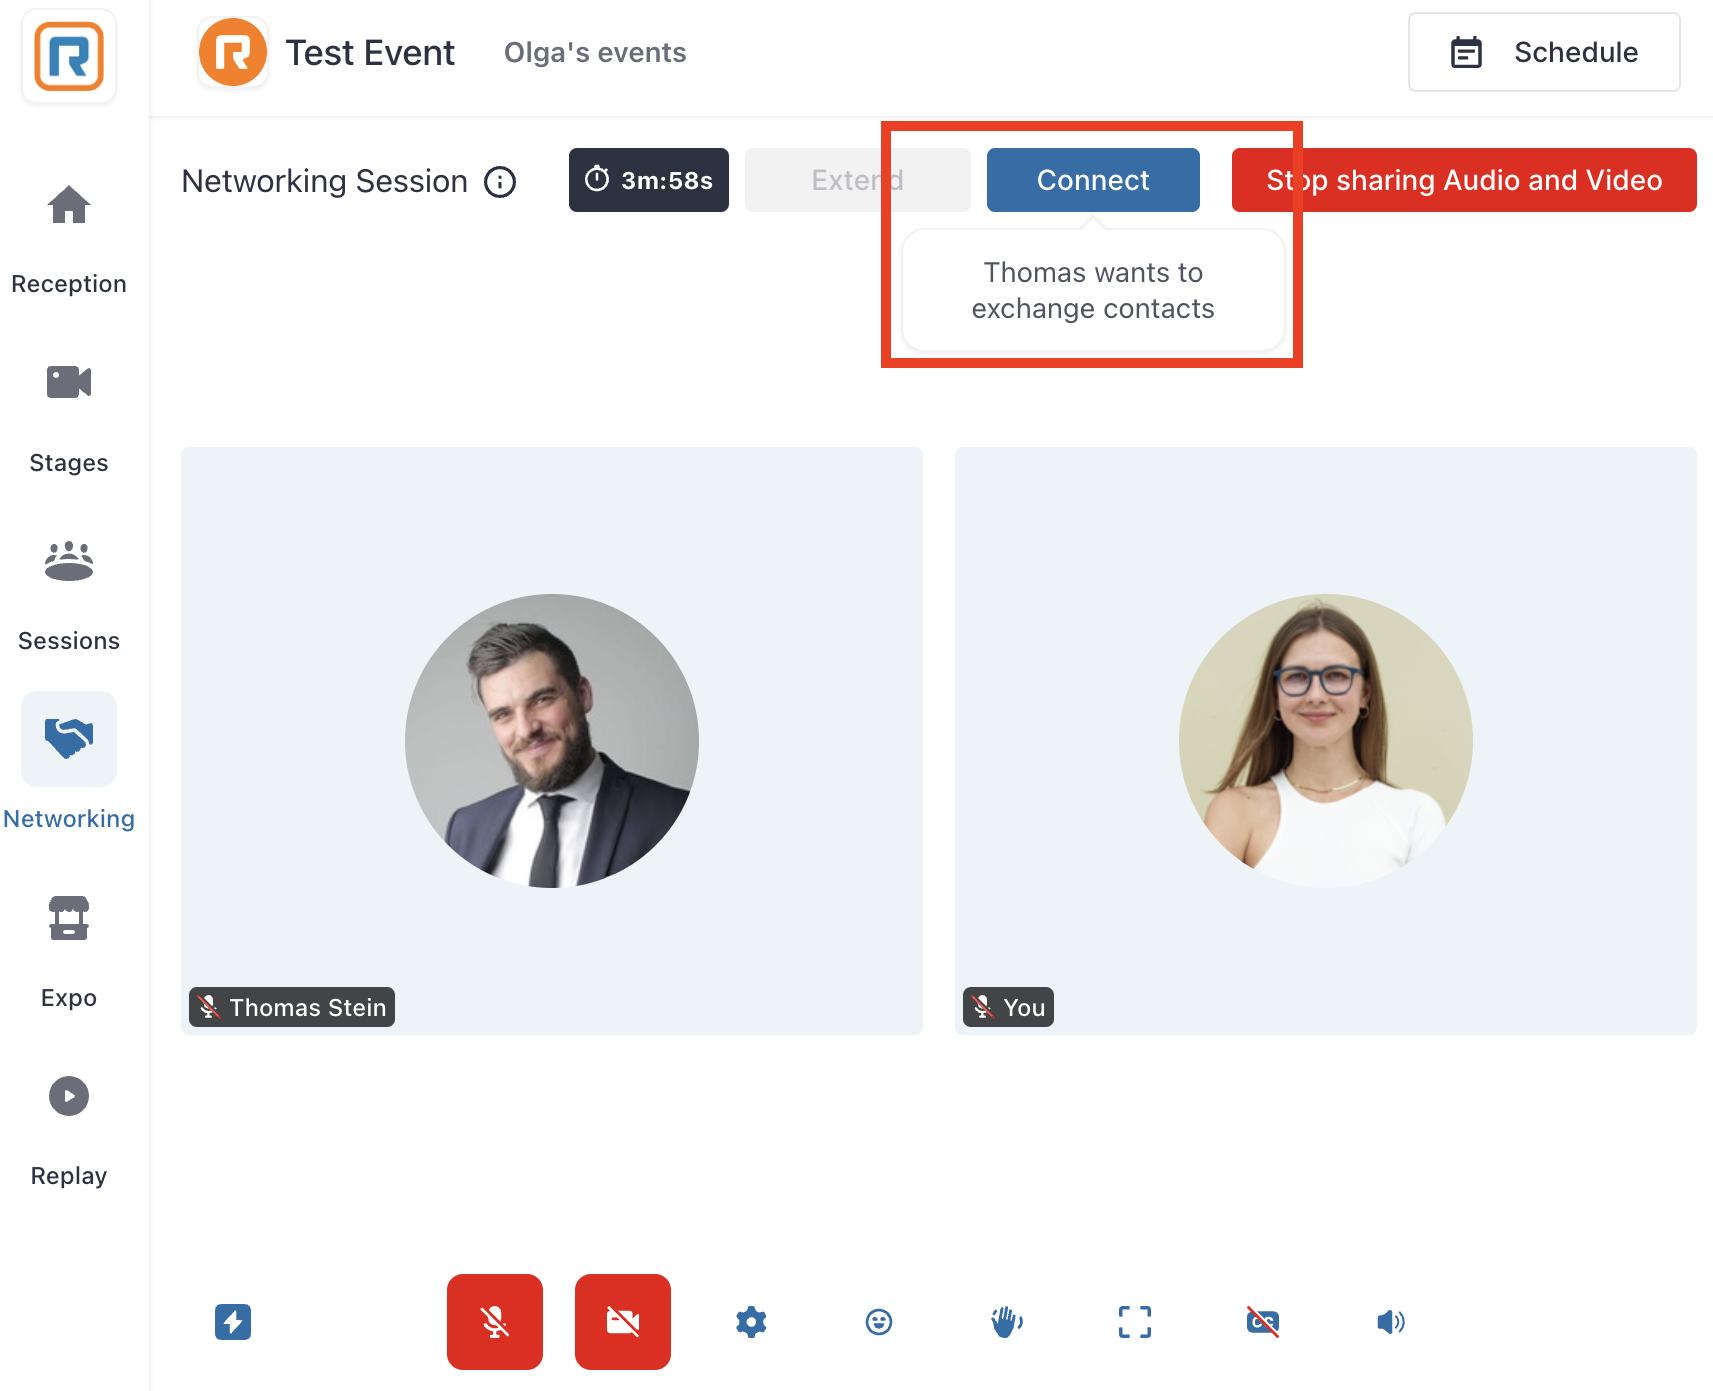1713x1391 pixels.
Task: Show Networking Session info tooltip icon
Action: click(500, 182)
